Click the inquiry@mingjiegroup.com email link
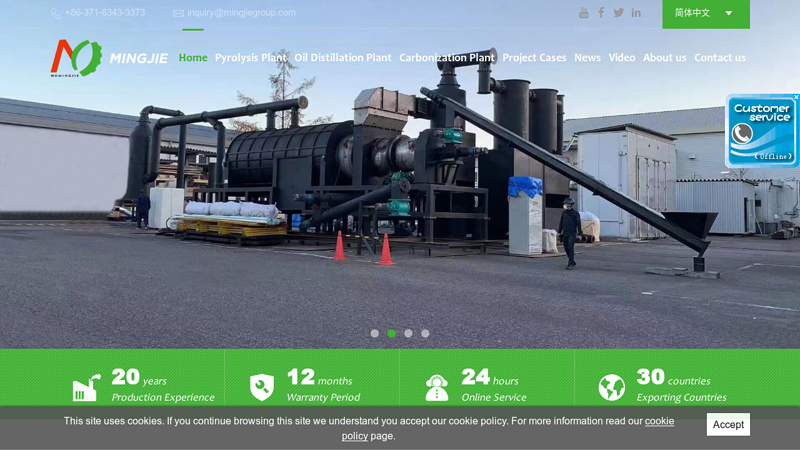Screen dimensions: 800x450 241,13
